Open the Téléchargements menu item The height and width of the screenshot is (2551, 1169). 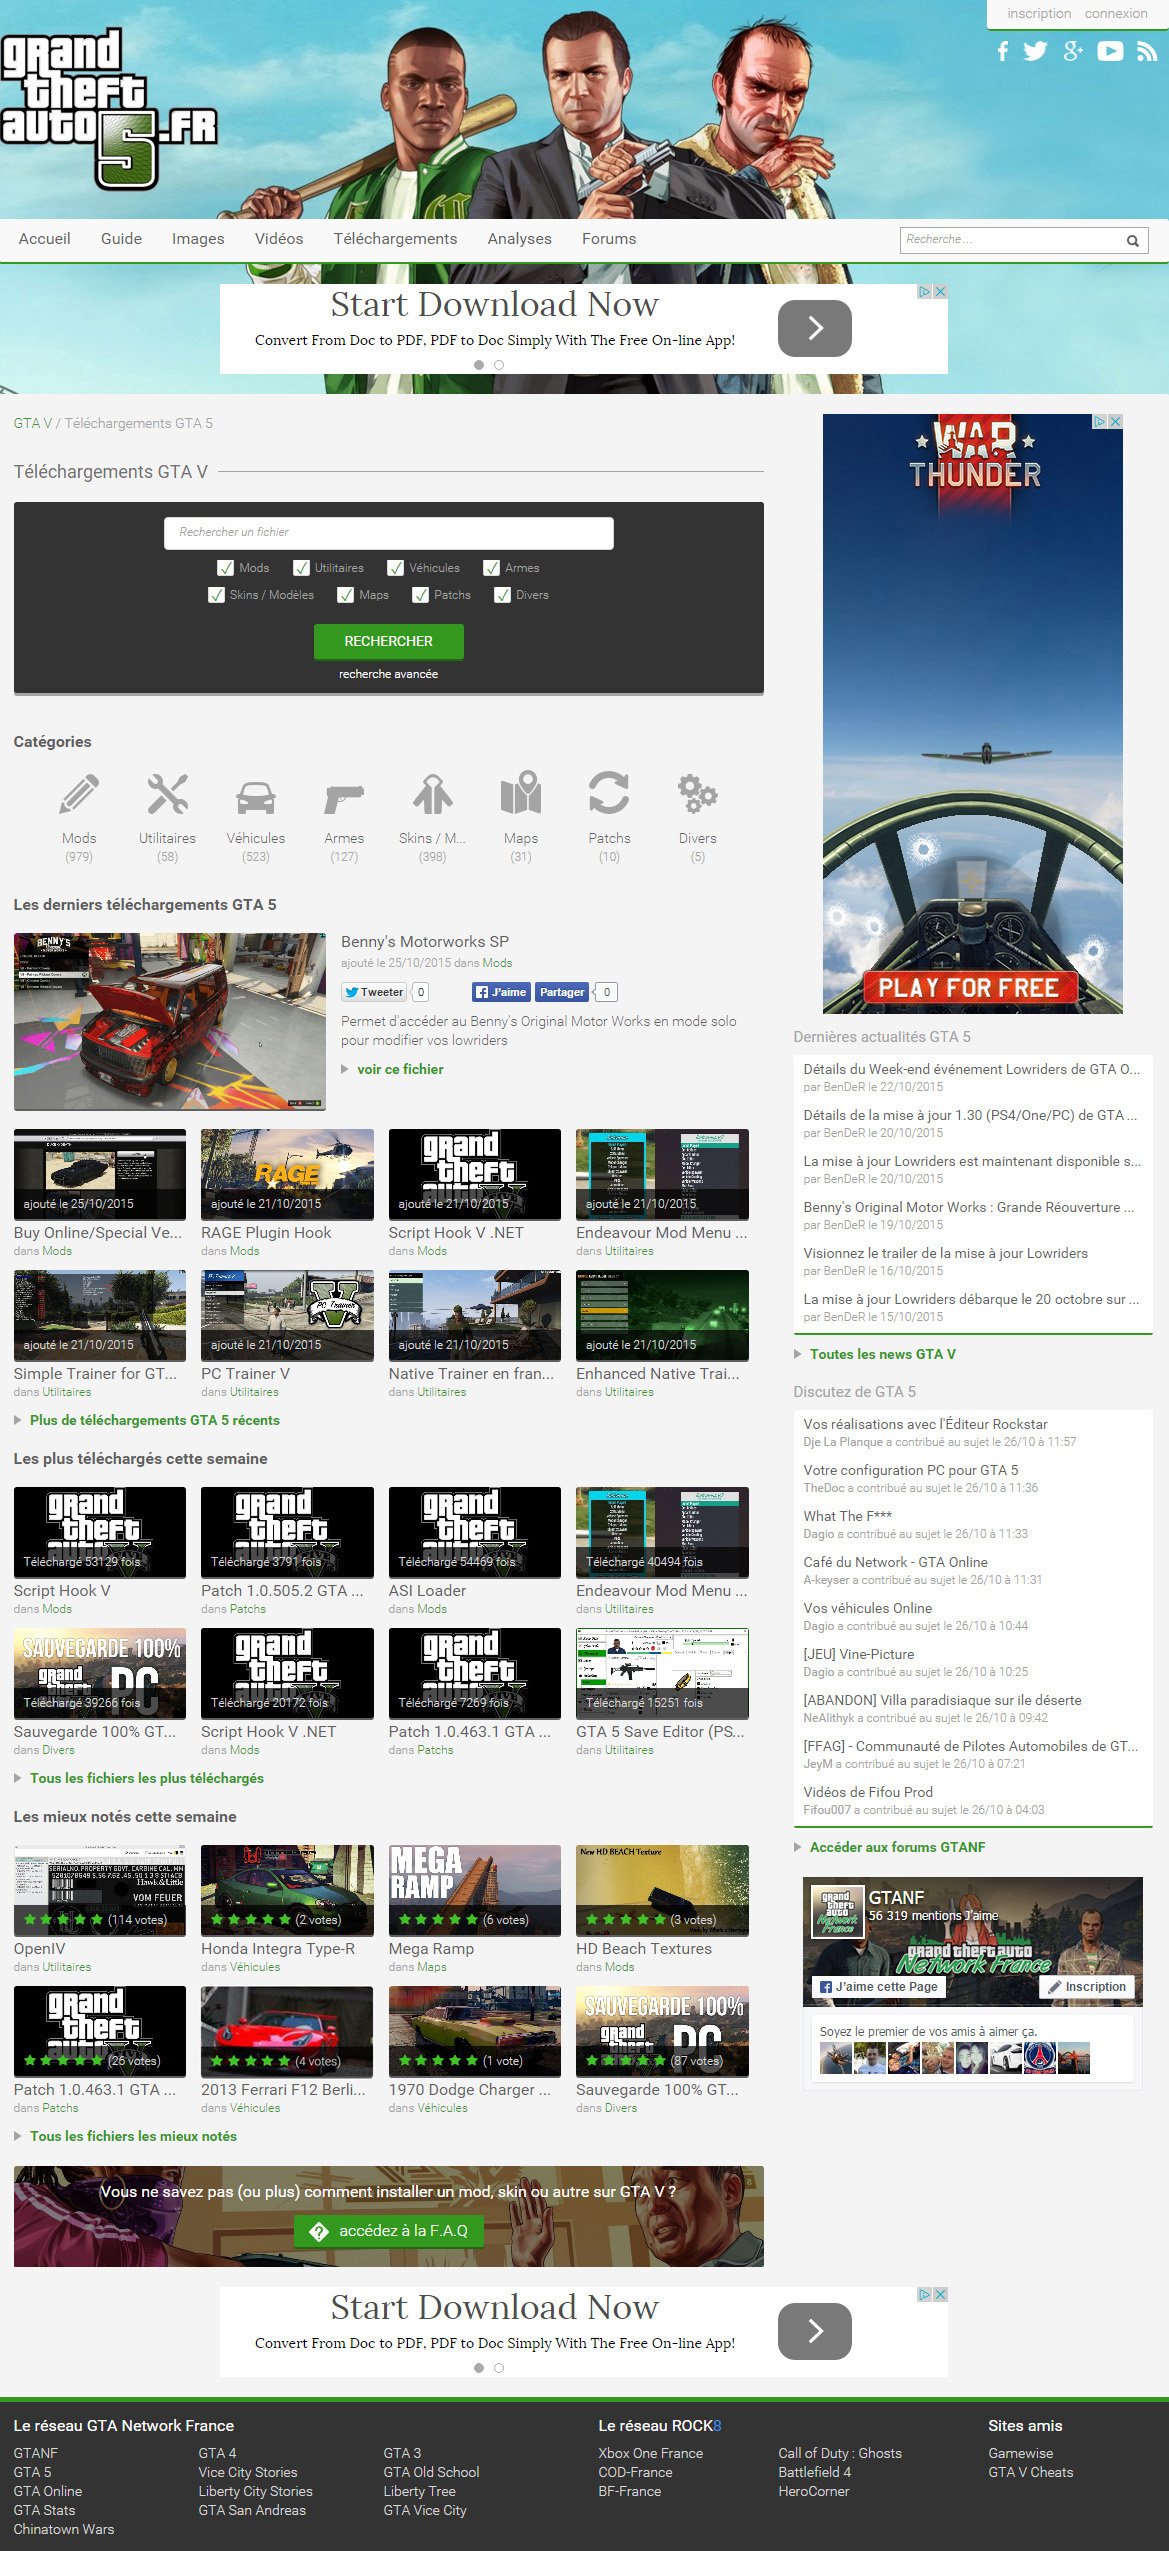coord(395,239)
